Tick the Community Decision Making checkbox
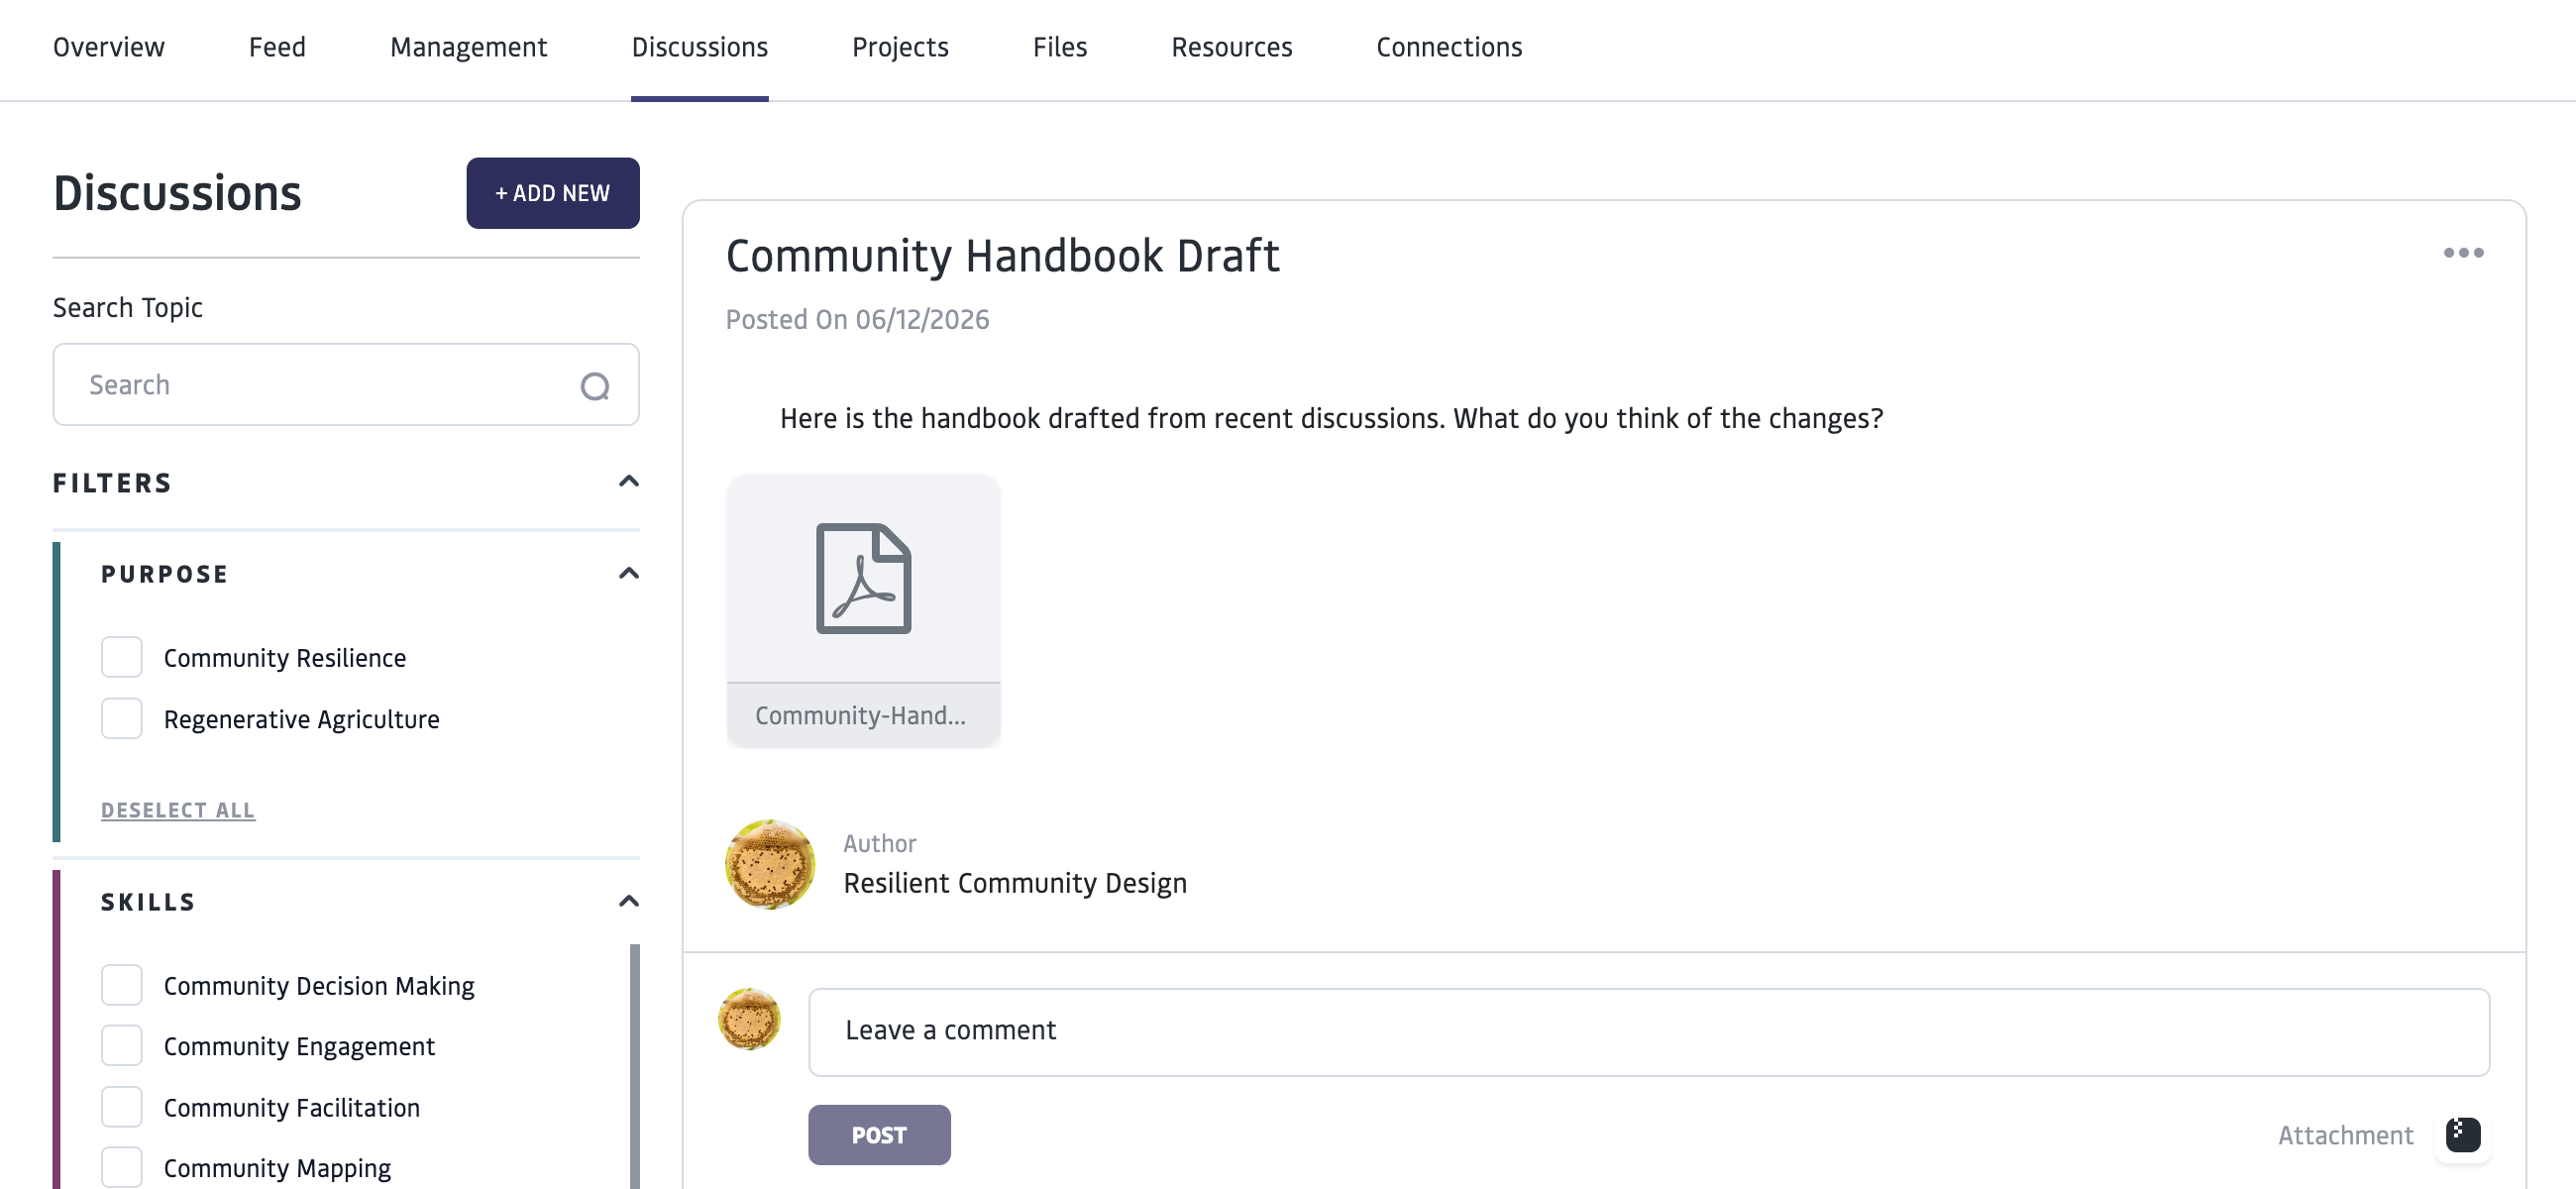 click(122, 986)
